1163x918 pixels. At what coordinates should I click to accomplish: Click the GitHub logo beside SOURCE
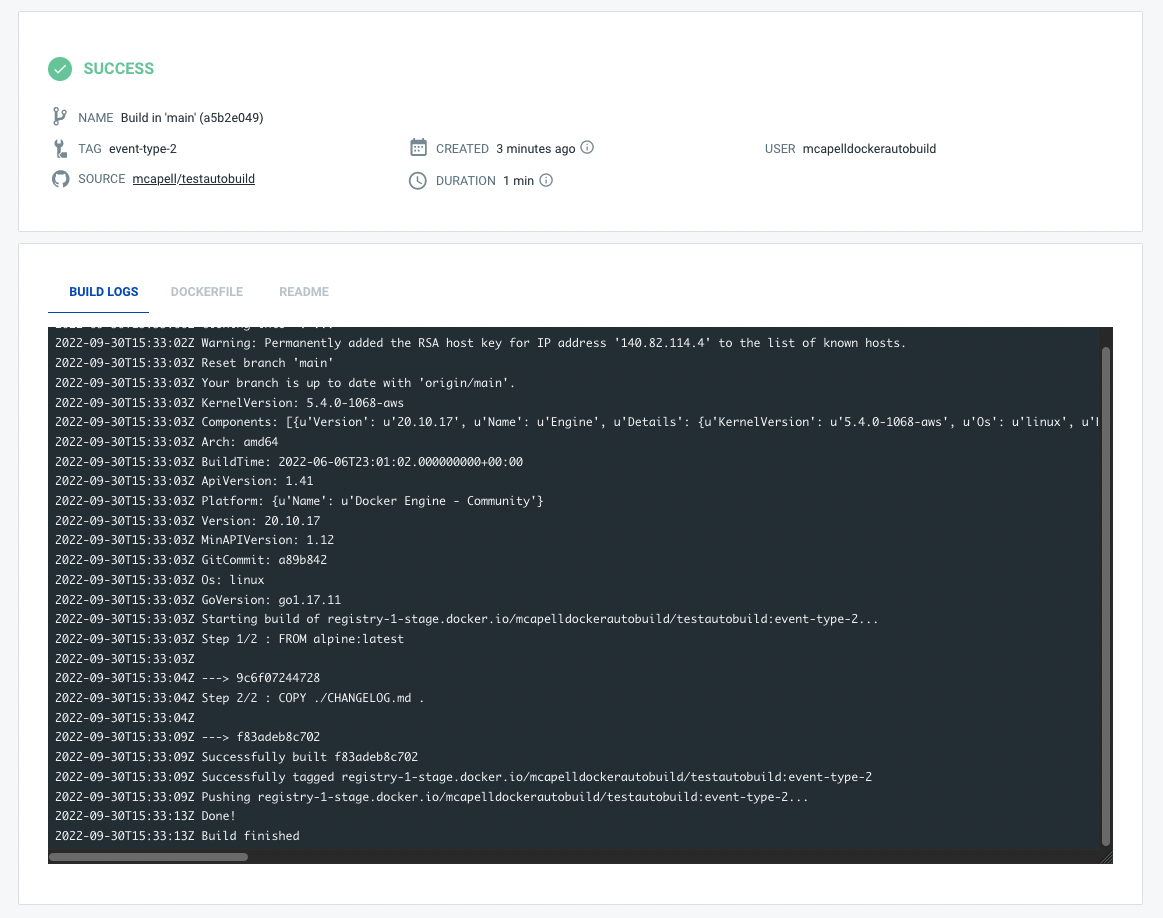60,179
